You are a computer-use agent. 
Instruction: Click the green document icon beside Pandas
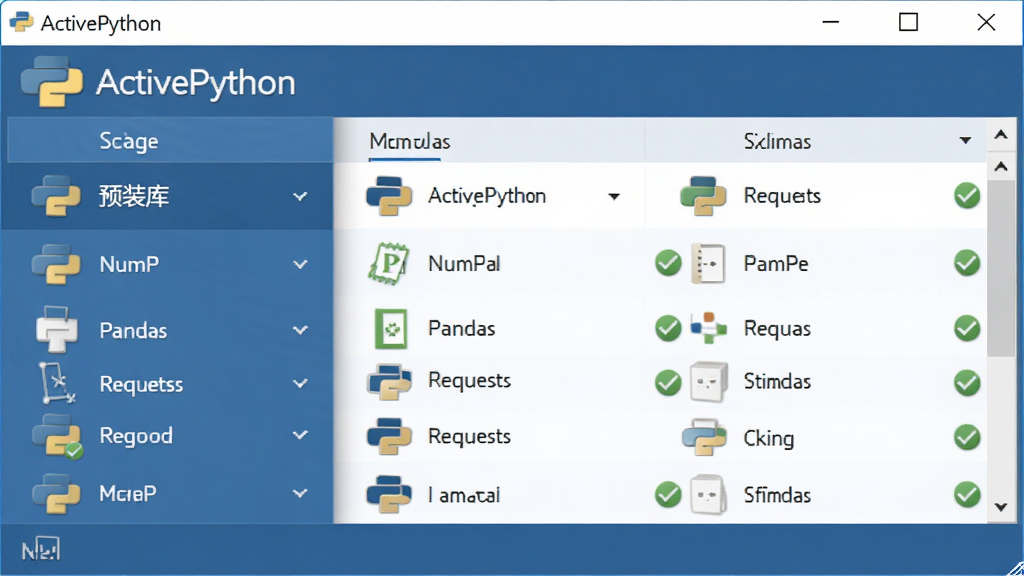pyautogui.click(x=391, y=328)
